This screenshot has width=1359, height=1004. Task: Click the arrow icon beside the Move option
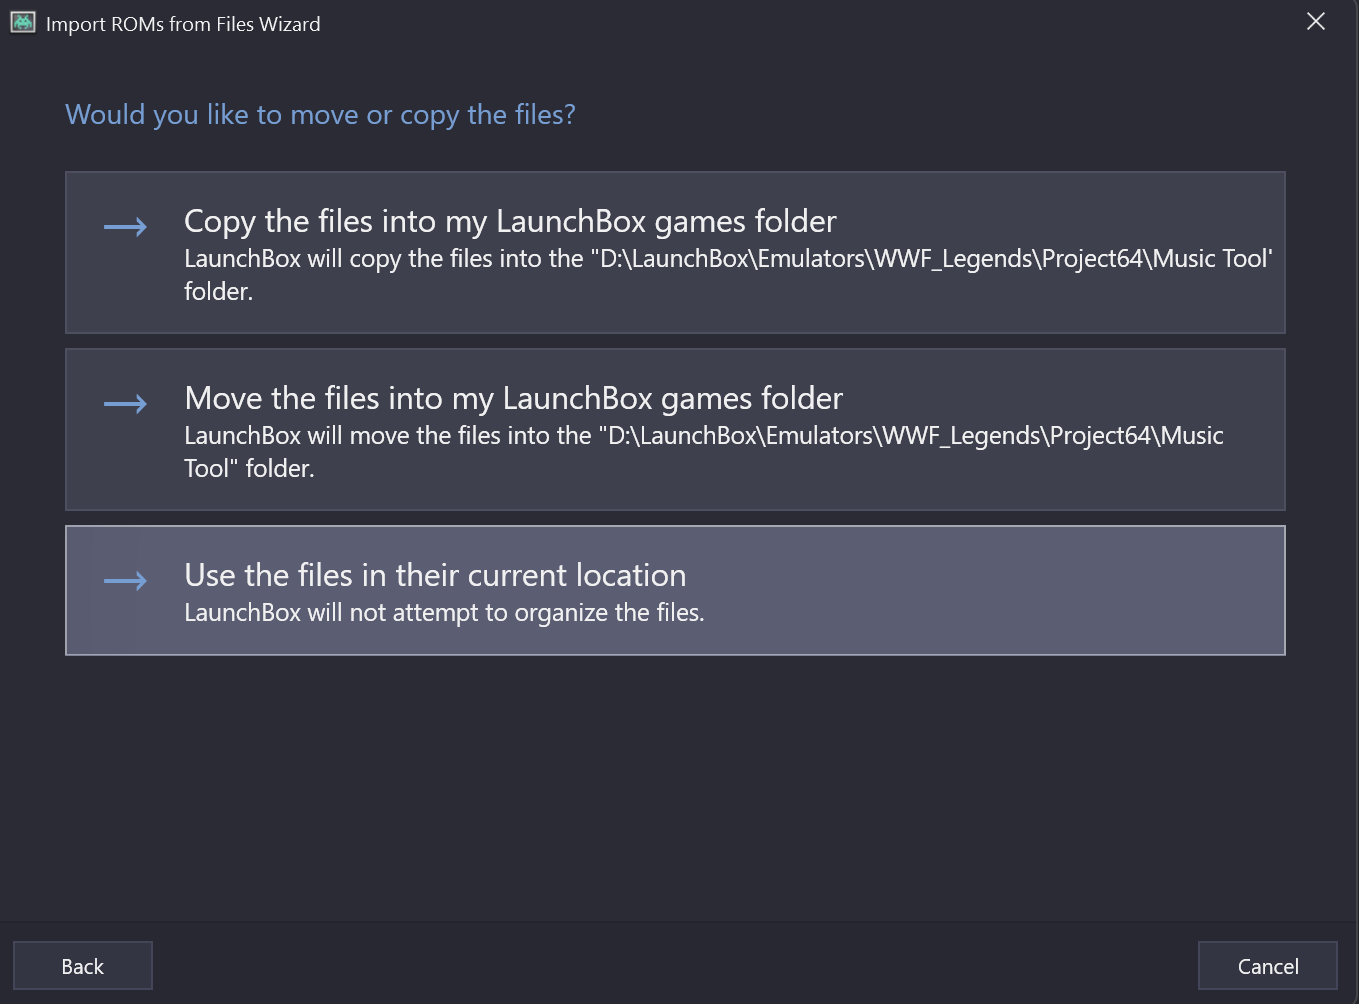(x=125, y=404)
